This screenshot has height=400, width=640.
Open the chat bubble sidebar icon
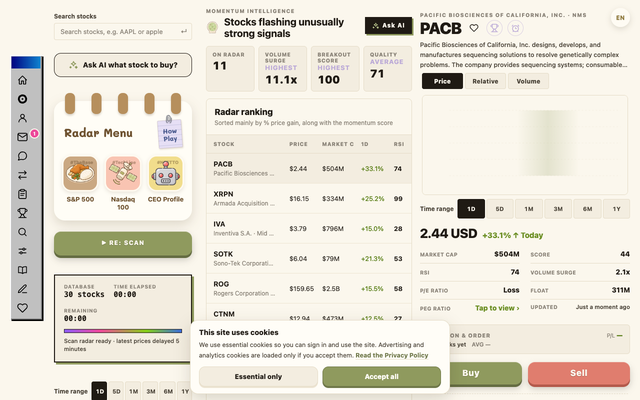(22, 156)
